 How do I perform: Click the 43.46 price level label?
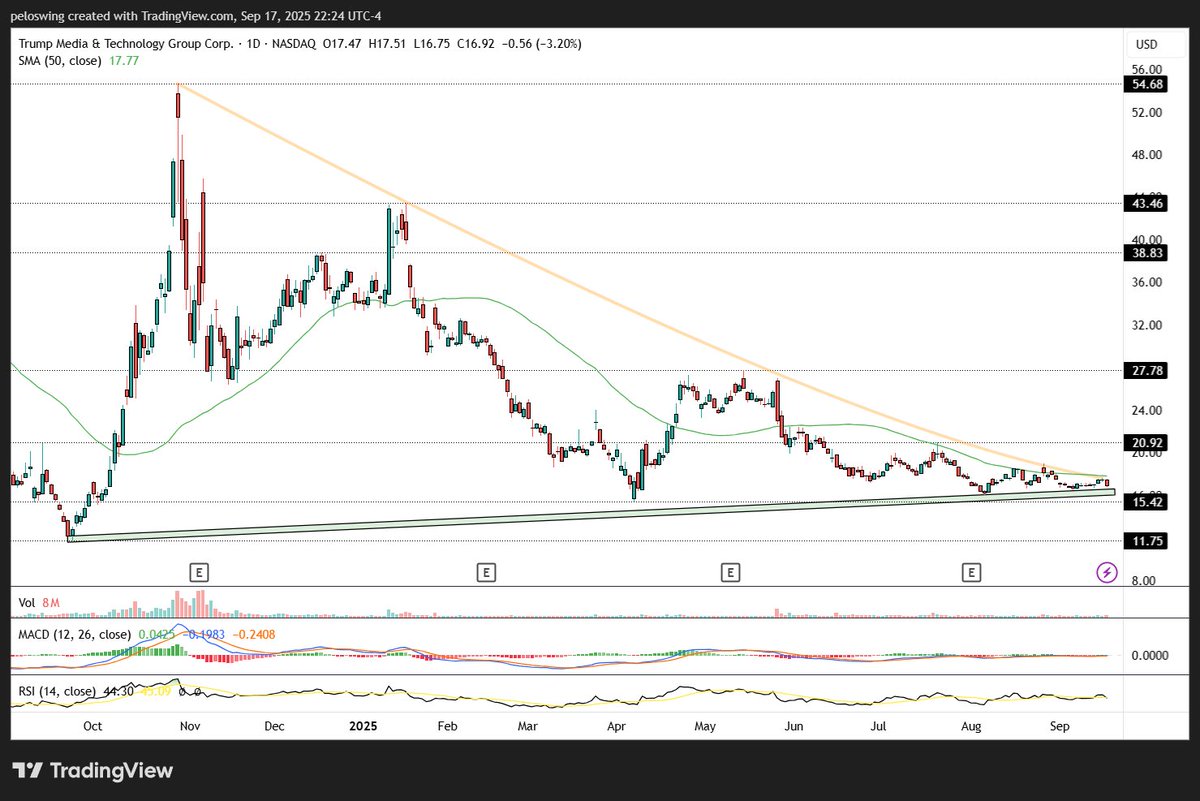pos(1147,203)
